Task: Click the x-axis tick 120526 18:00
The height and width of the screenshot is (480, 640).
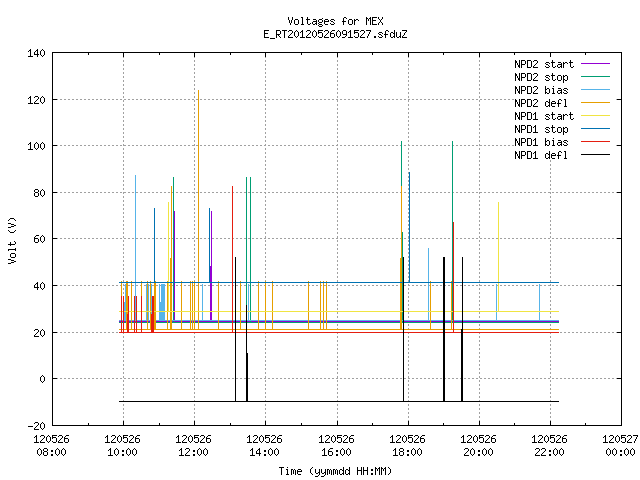Action: pyautogui.click(x=407, y=446)
